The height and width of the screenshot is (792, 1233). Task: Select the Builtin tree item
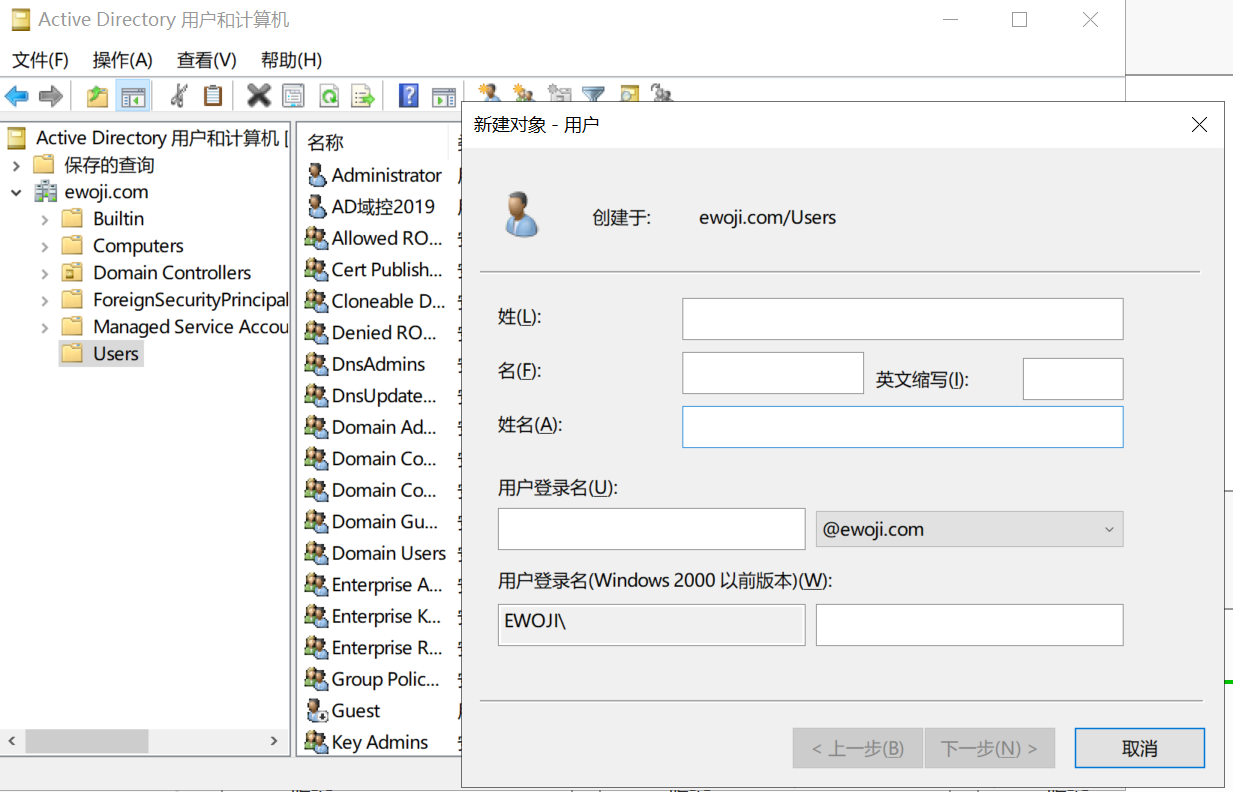118,219
